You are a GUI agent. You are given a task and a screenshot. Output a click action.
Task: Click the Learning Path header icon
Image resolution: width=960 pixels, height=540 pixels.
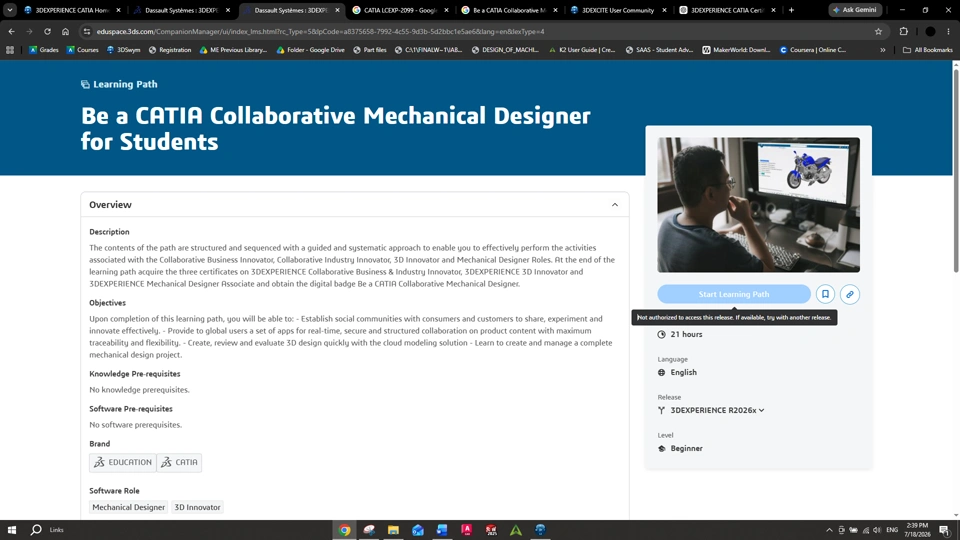coord(85,84)
